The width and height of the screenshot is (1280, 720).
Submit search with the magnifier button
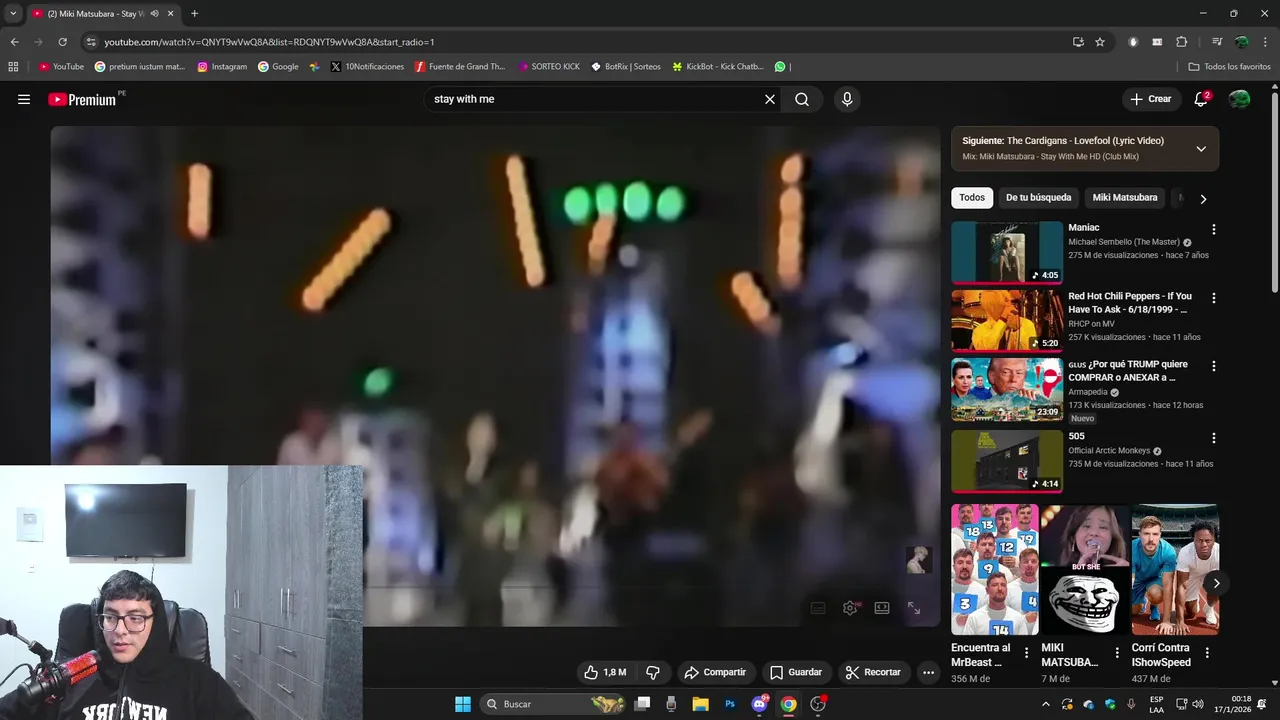(x=802, y=99)
